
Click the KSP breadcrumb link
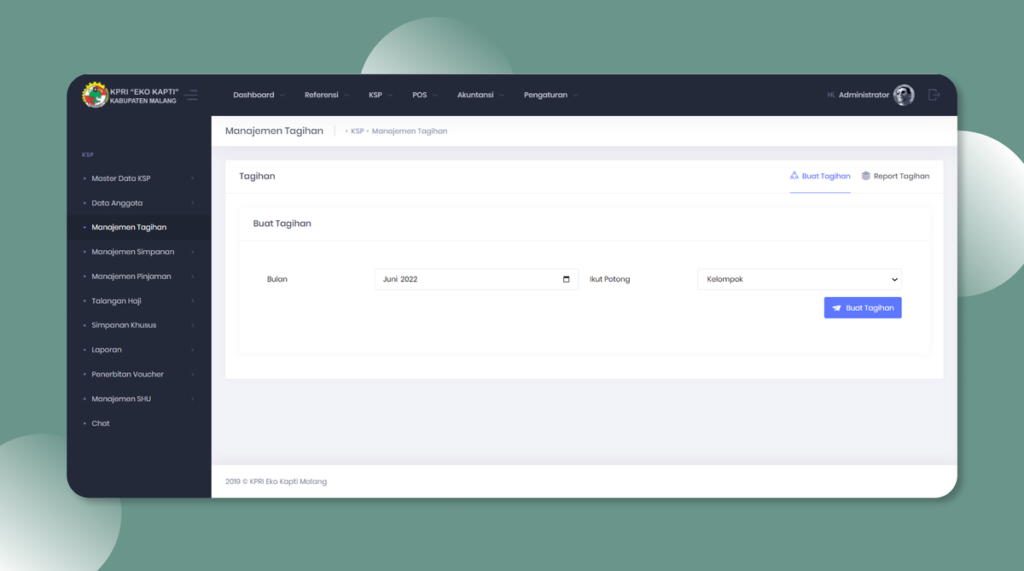(x=357, y=131)
